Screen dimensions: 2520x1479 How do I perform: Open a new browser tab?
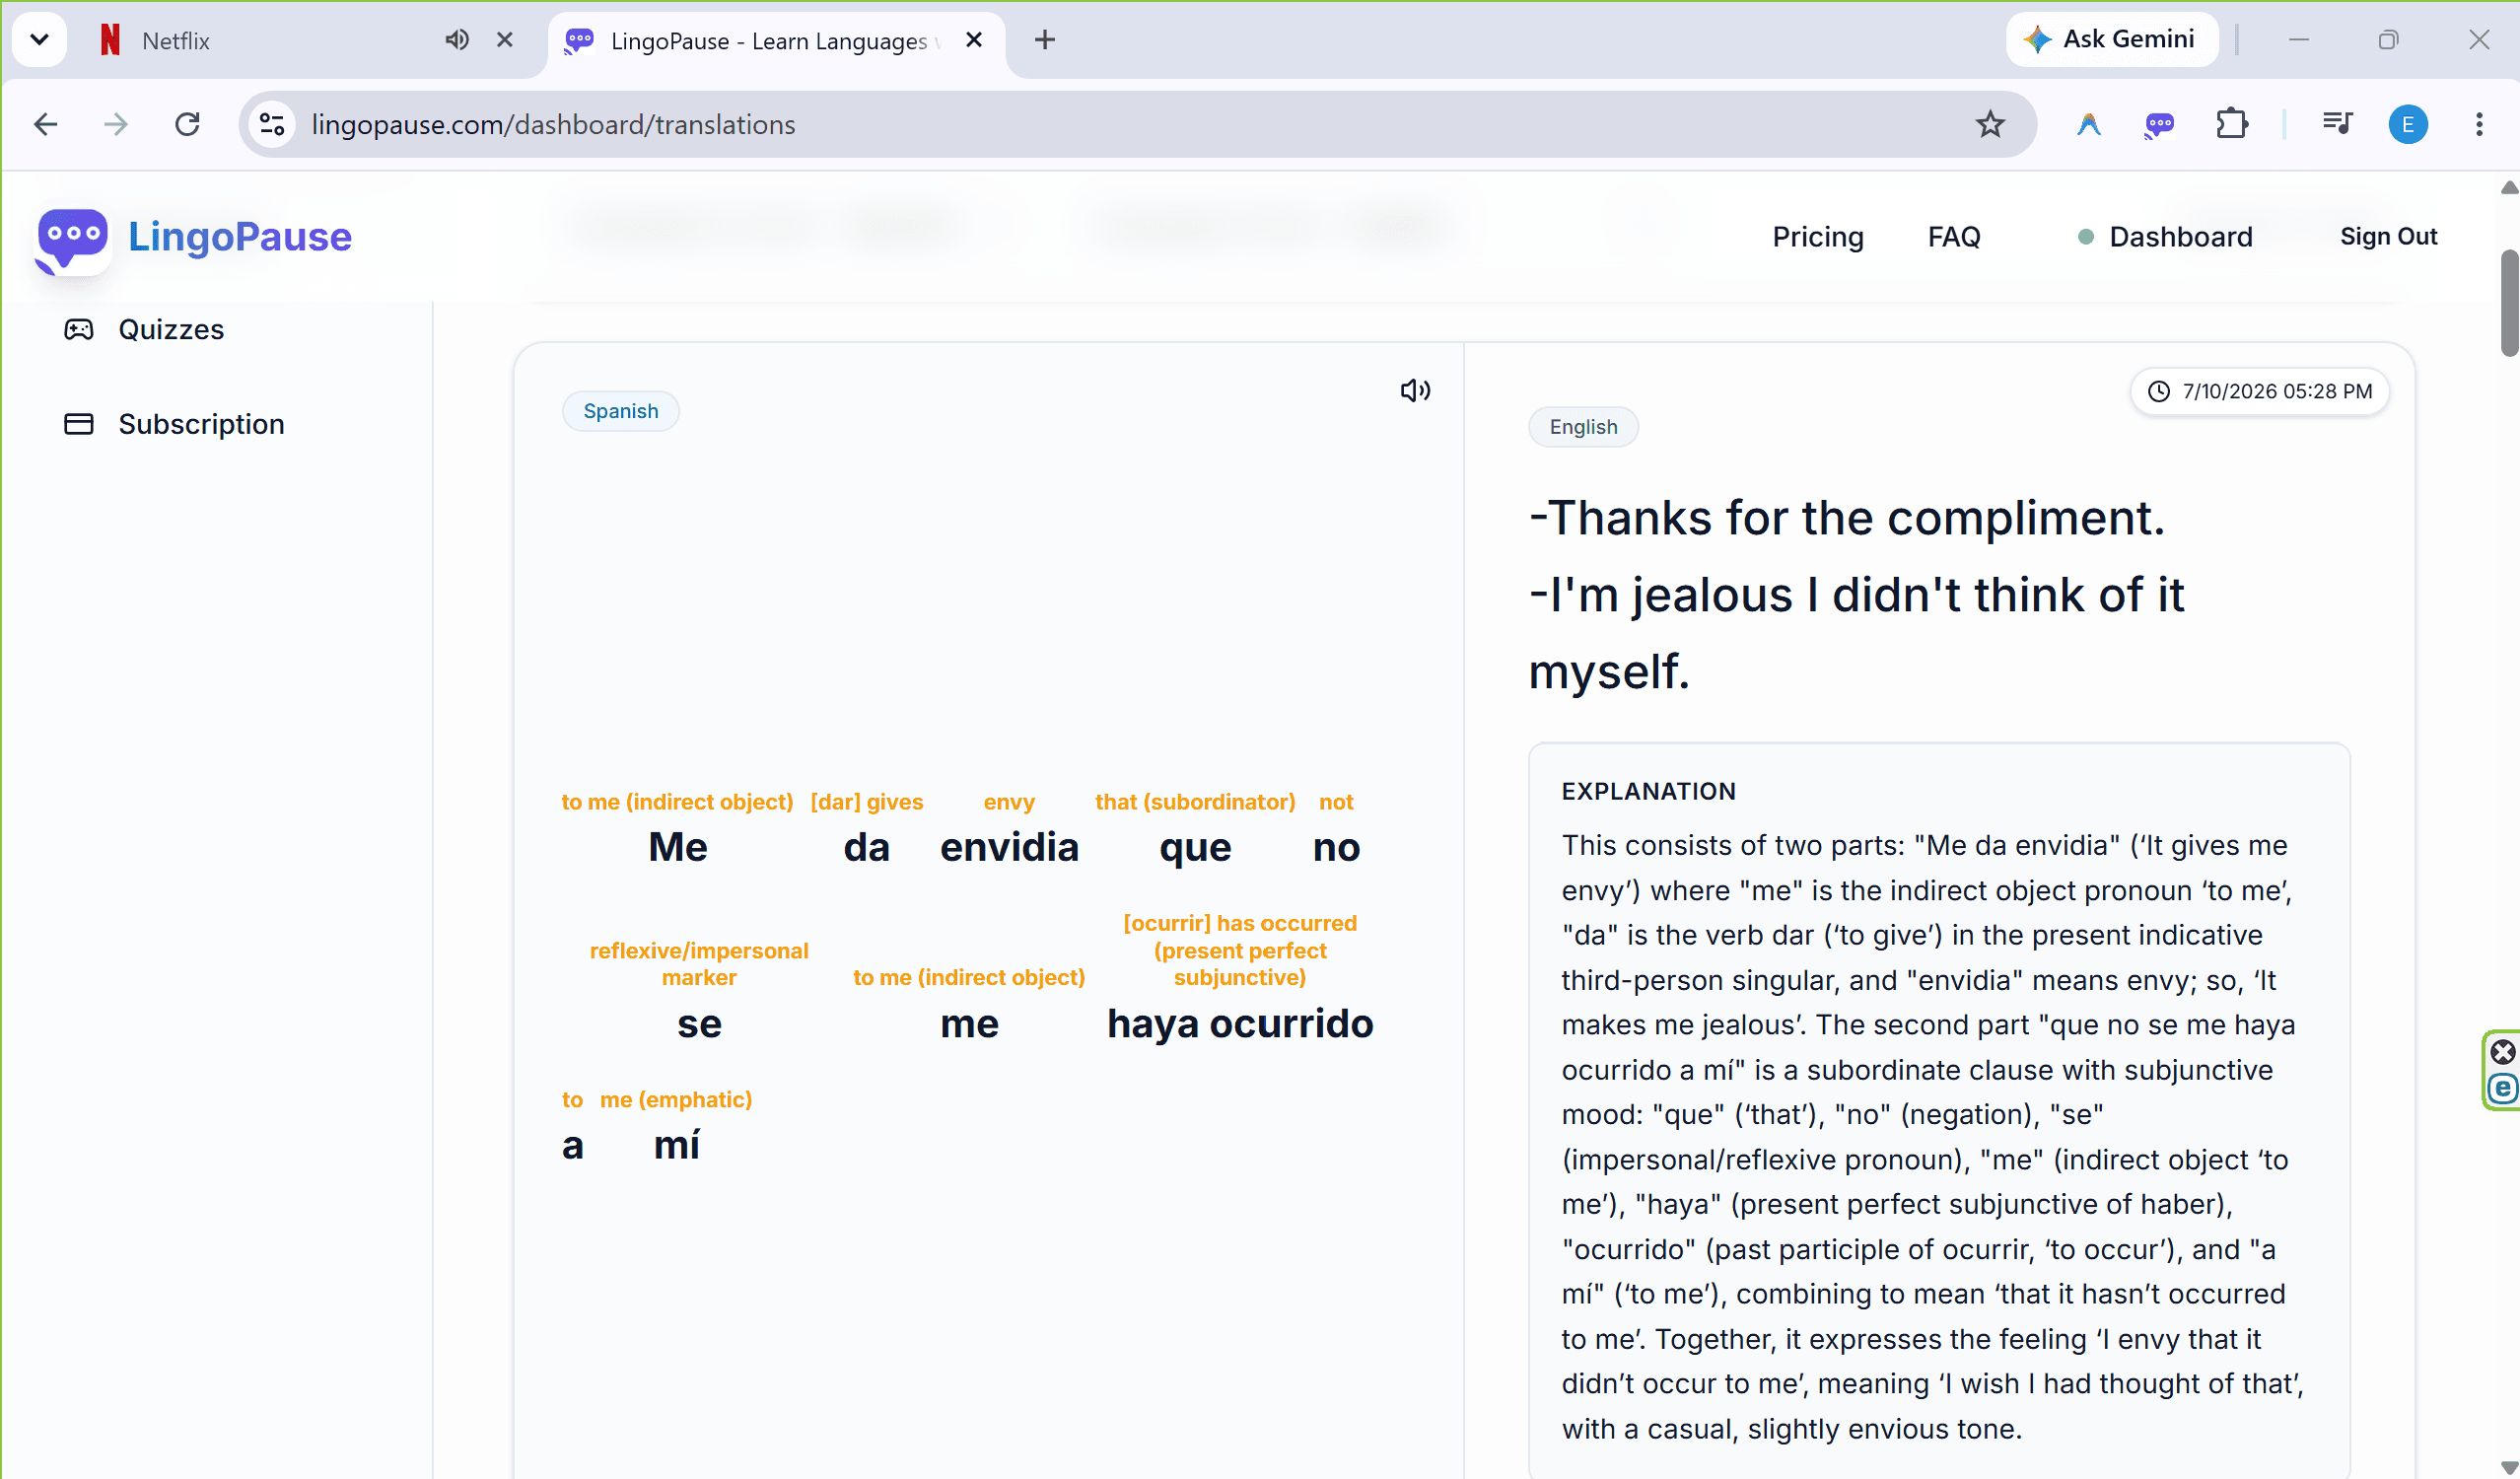point(1045,40)
